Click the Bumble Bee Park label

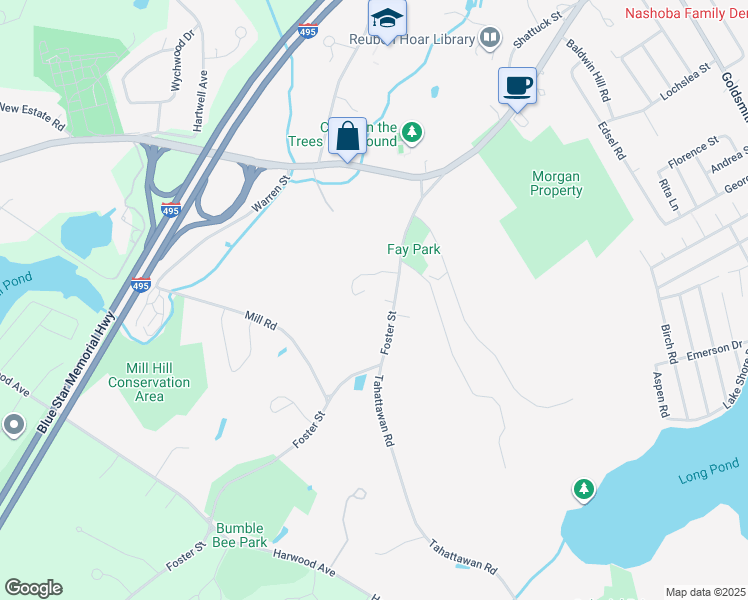pyautogui.click(x=239, y=535)
